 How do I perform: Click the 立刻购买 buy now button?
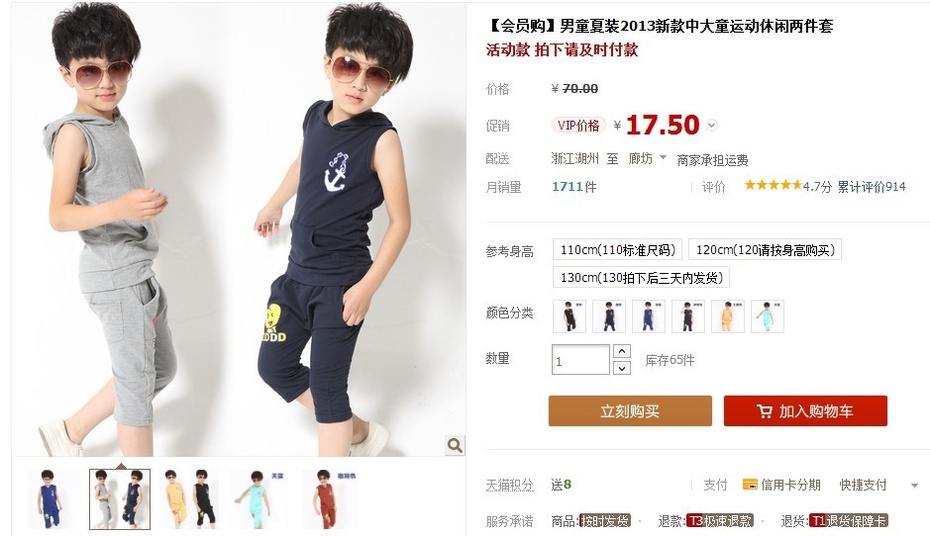pos(630,411)
